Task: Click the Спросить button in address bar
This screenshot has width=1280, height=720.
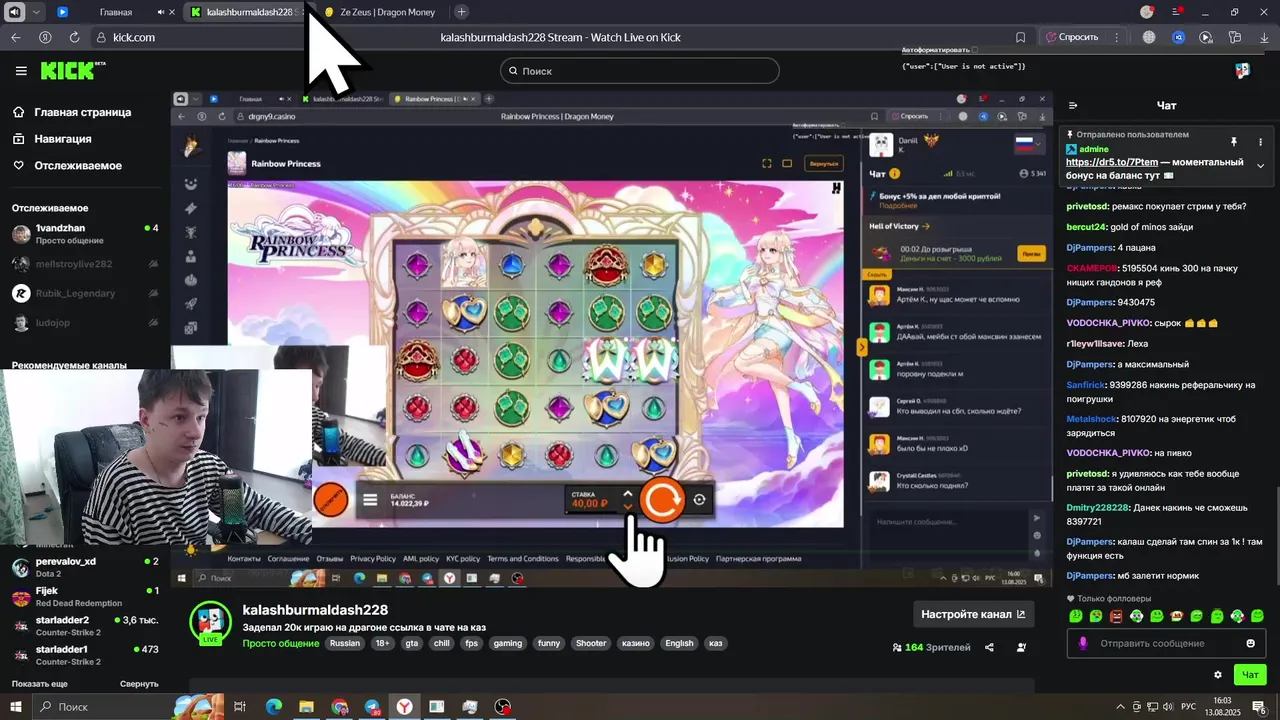Action: pyautogui.click(x=1072, y=37)
